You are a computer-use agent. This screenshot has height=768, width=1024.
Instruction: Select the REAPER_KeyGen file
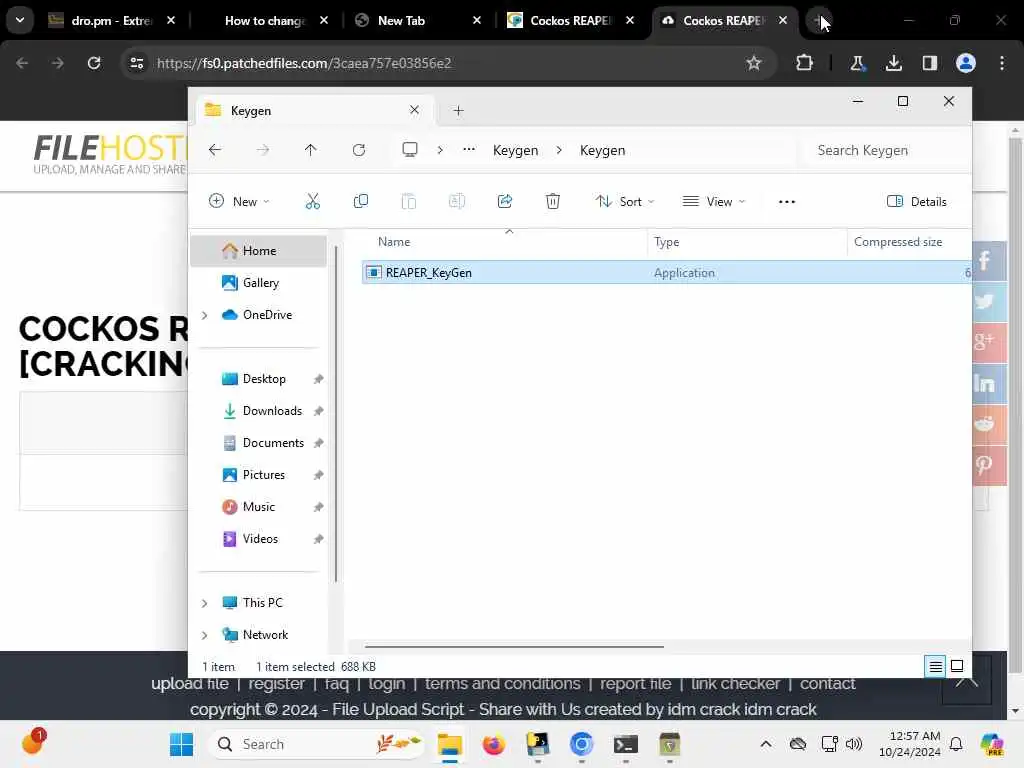point(666,272)
